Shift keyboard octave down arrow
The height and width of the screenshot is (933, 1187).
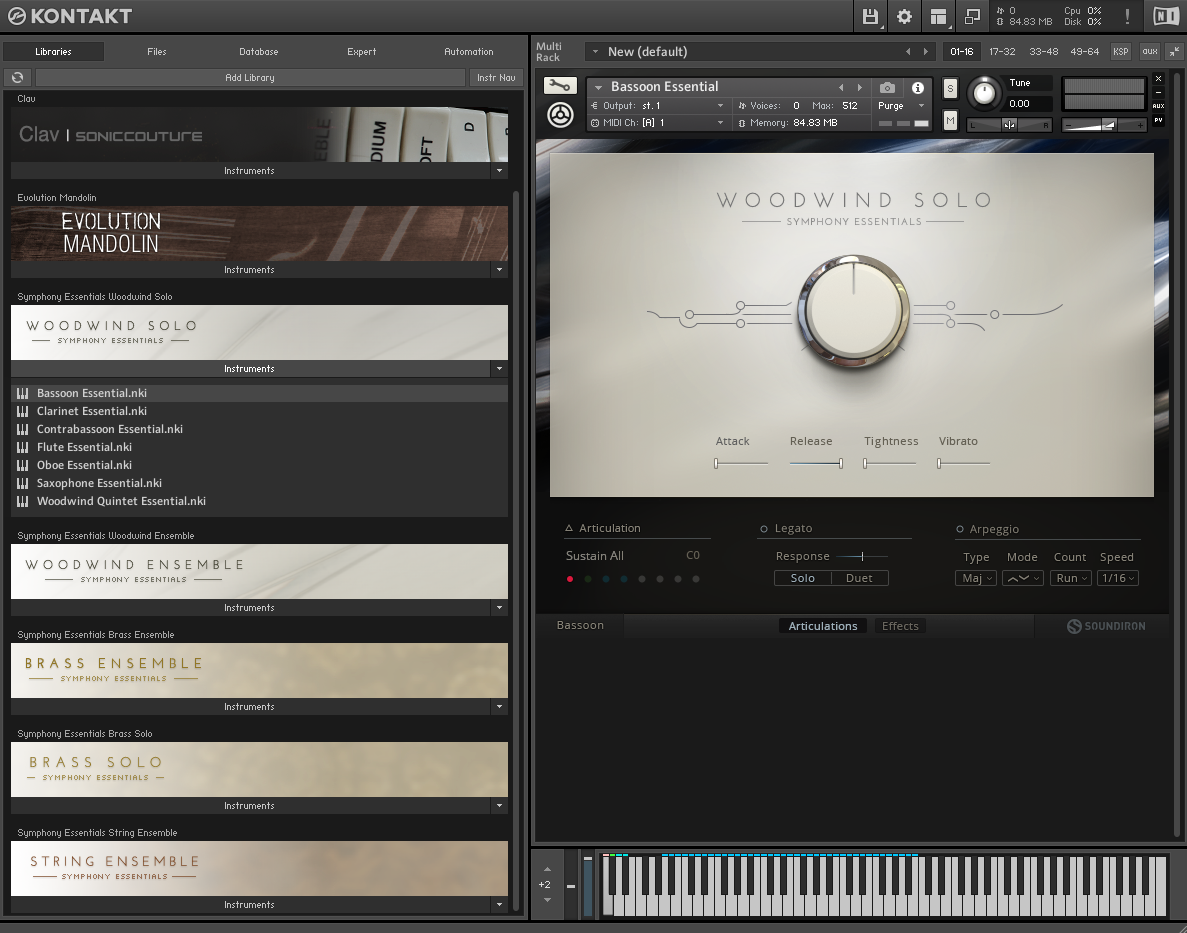point(547,900)
